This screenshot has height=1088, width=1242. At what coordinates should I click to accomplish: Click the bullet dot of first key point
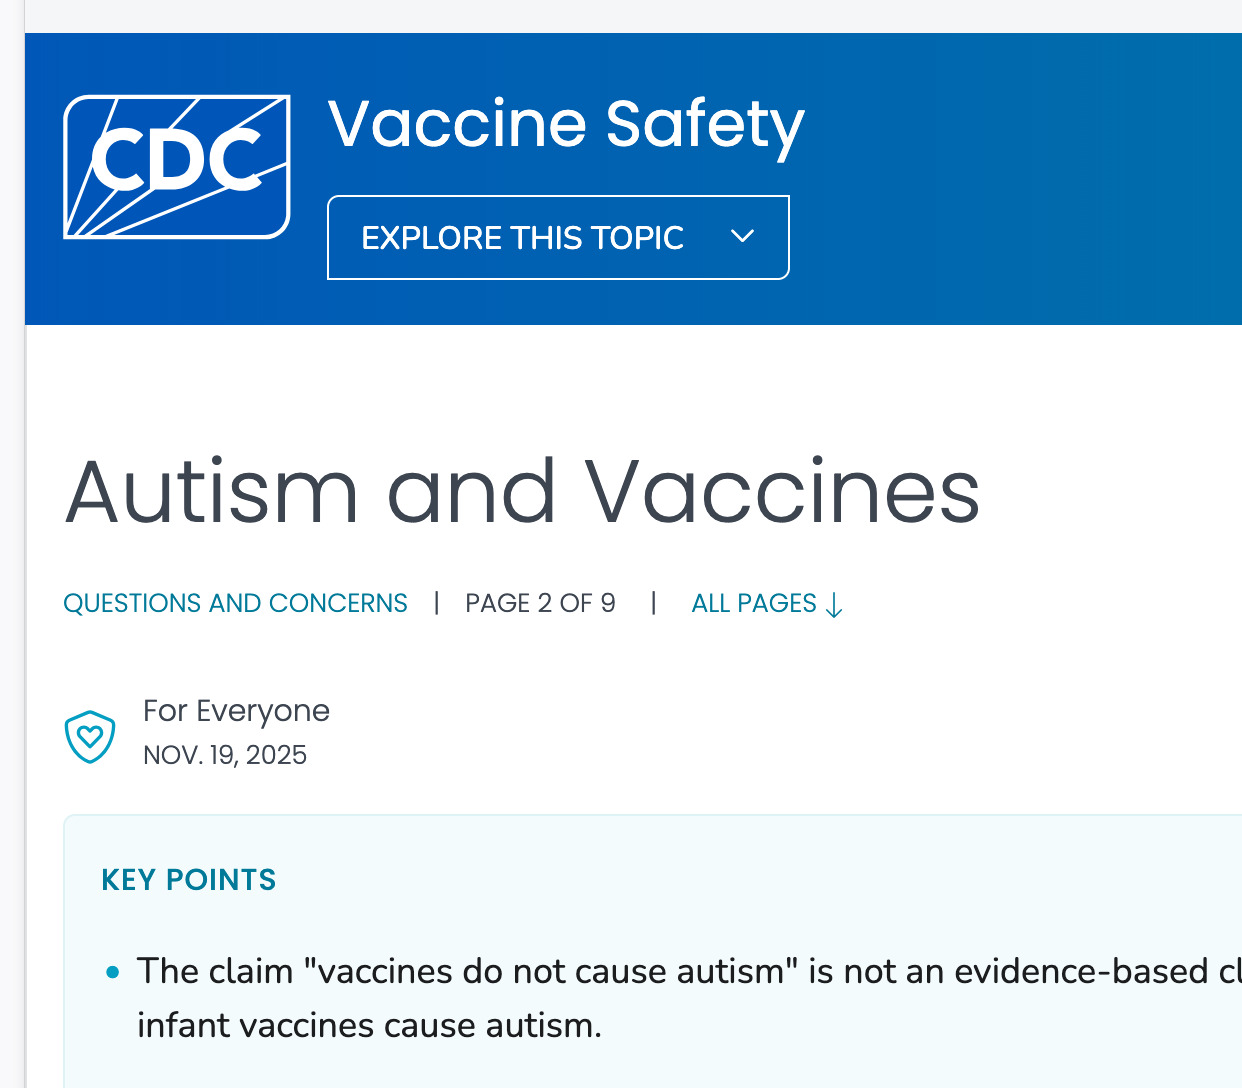coord(113,972)
